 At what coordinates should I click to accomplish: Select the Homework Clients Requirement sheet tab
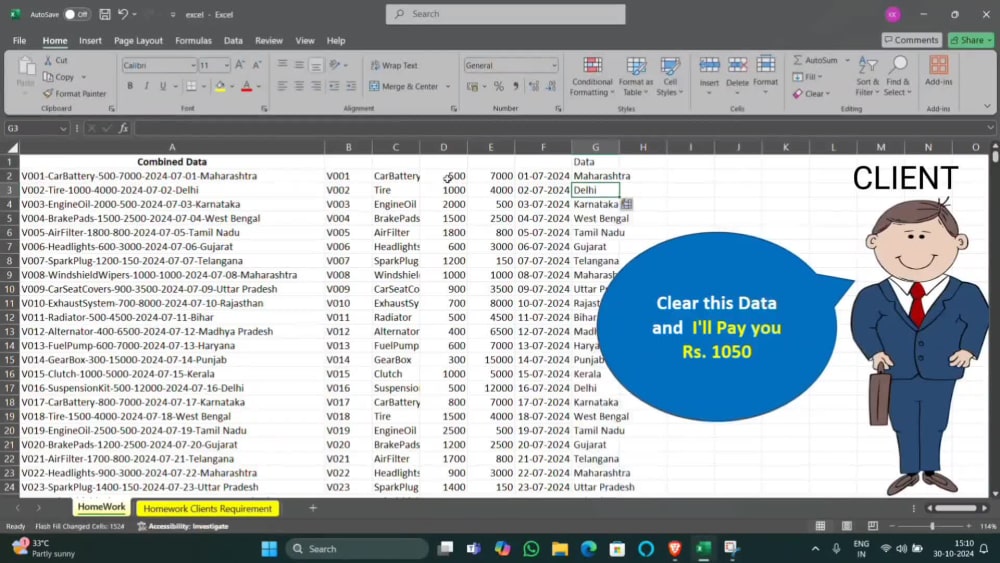(x=207, y=508)
